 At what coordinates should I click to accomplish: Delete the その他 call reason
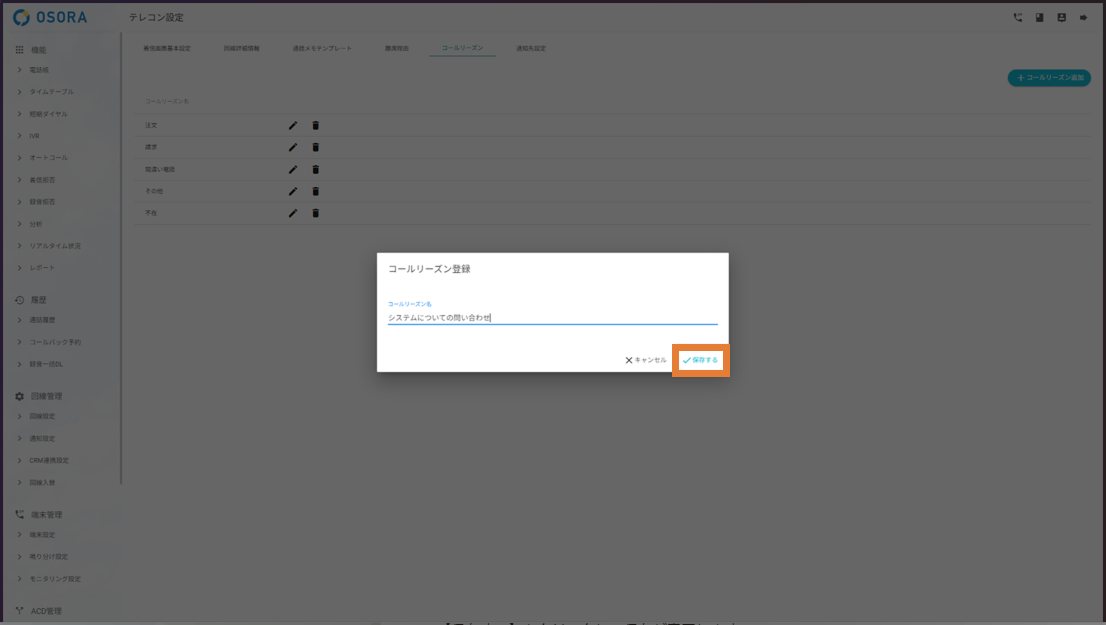click(x=316, y=192)
